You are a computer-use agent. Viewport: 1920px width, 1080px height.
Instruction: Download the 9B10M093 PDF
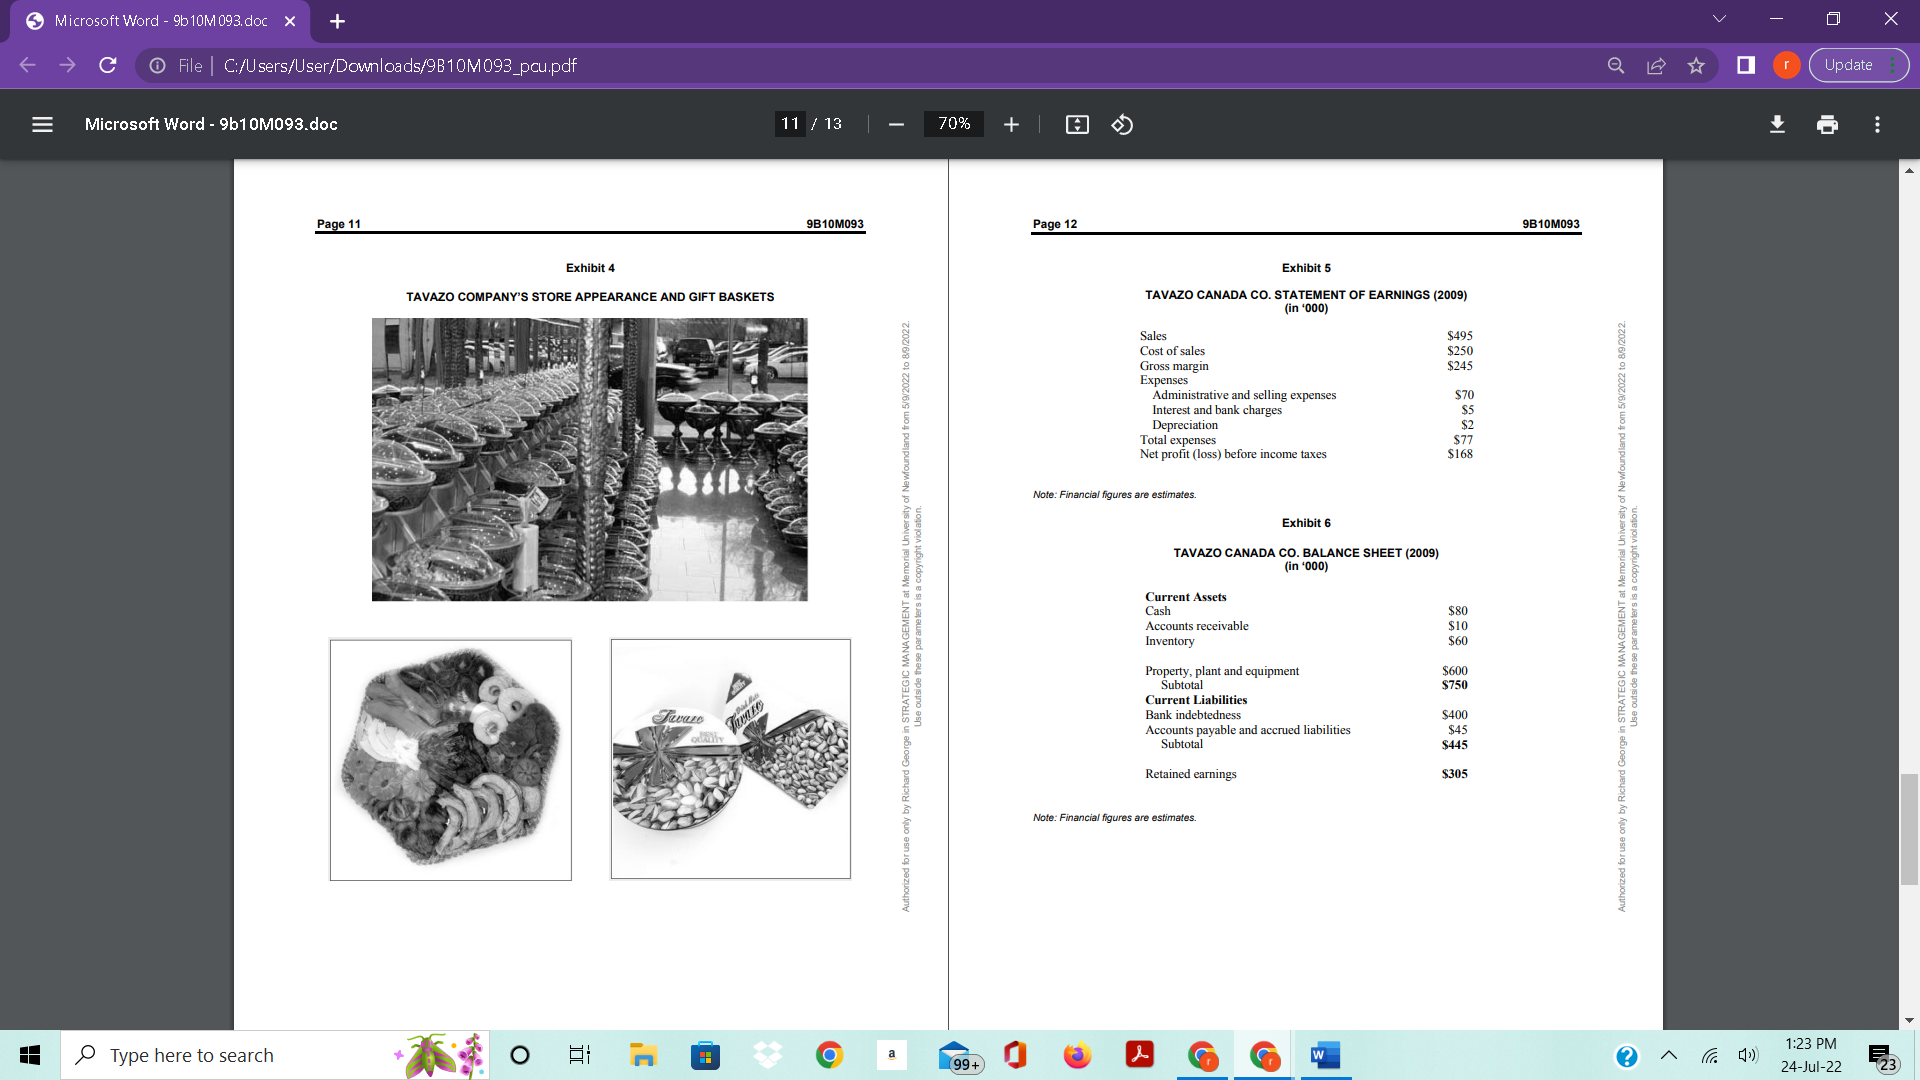(x=1778, y=124)
